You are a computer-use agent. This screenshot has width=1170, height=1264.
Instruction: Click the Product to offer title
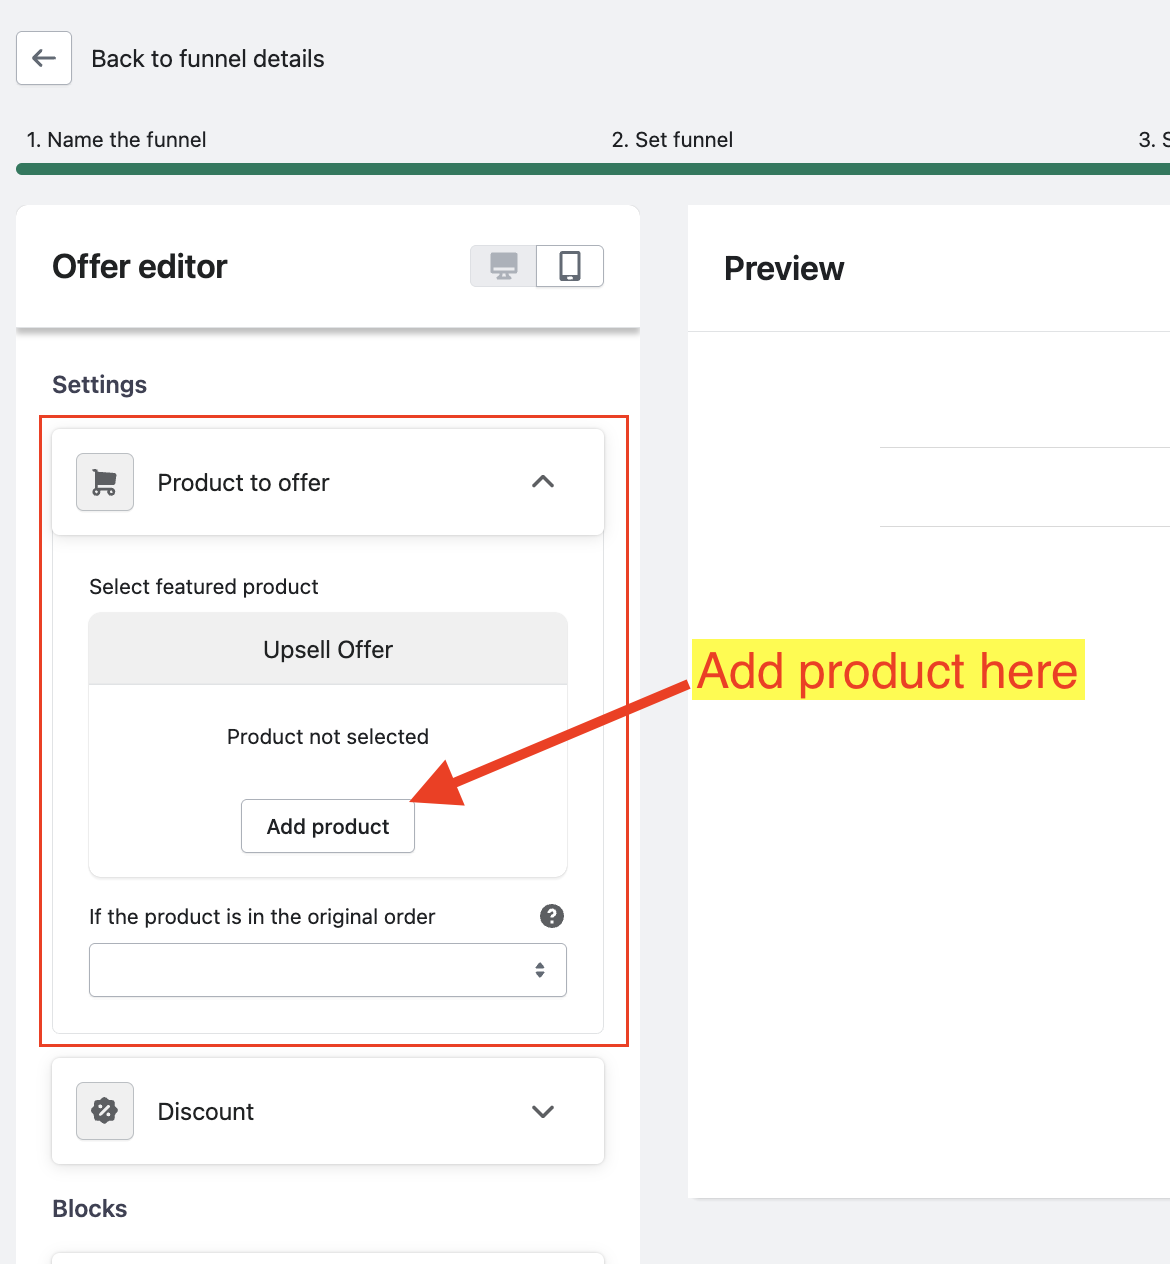click(243, 483)
